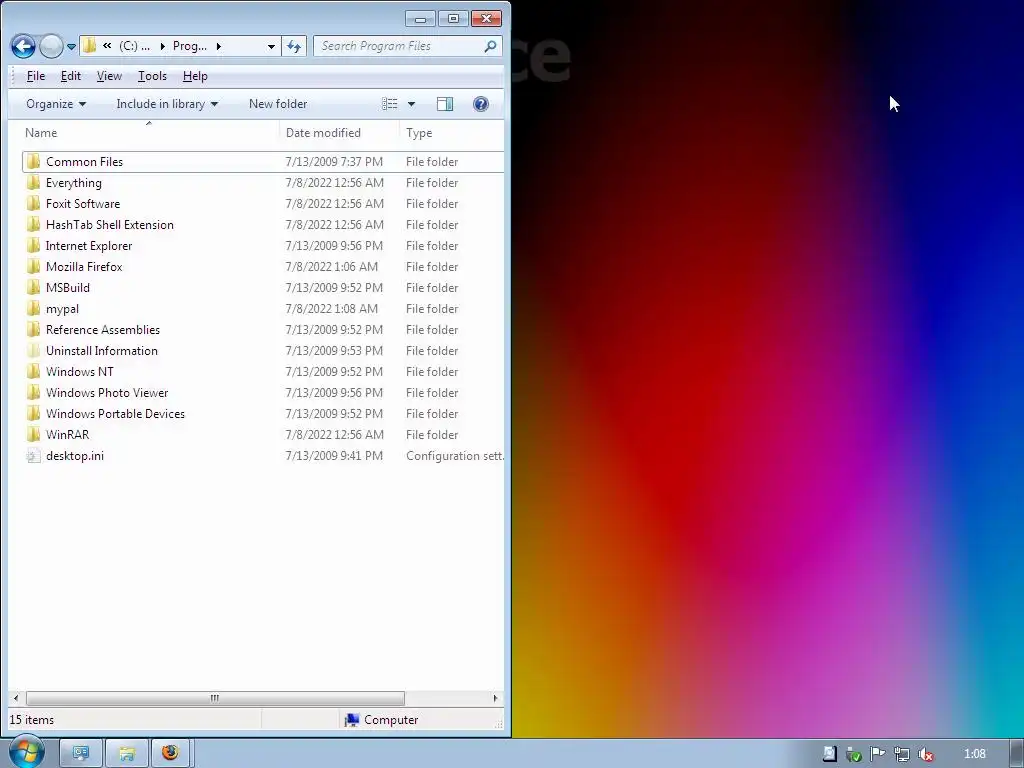Open the More view options arrow

click(x=411, y=104)
